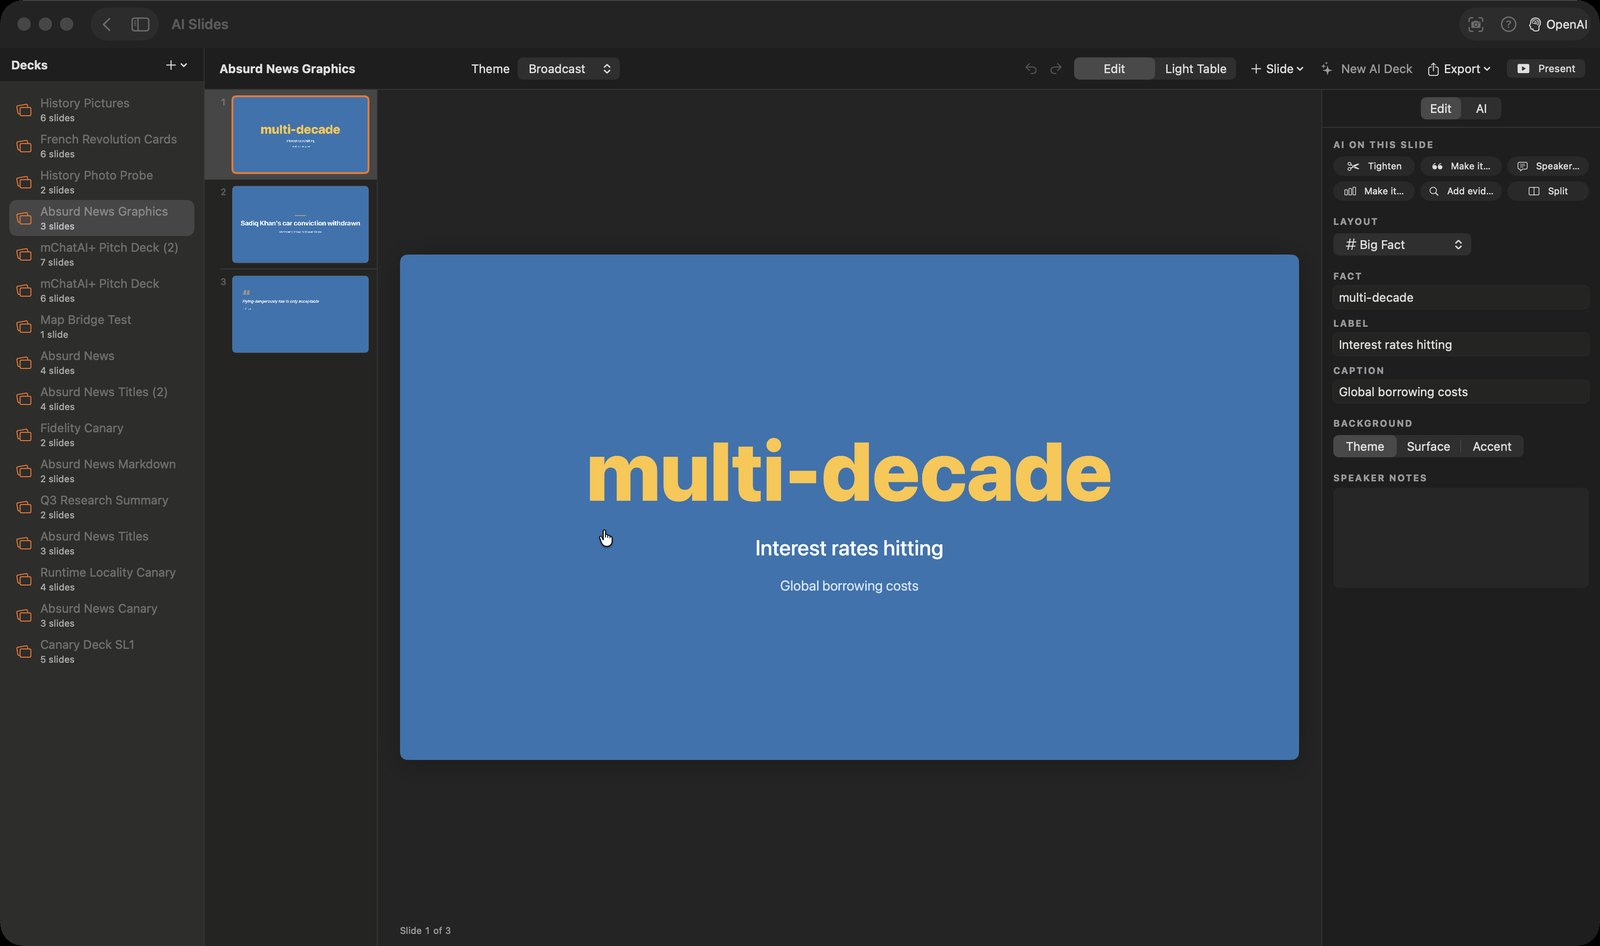Image resolution: width=1600 pixels, height=946 pixels.
Task: Open the Q3 Research Summary deck
Action: pos(101,507)
